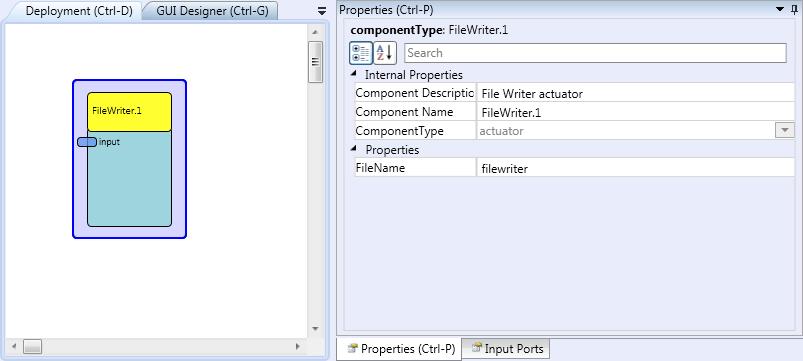
Task: Click the horizontal scrollbar thumb in canvas
Action: coord(32,347)
